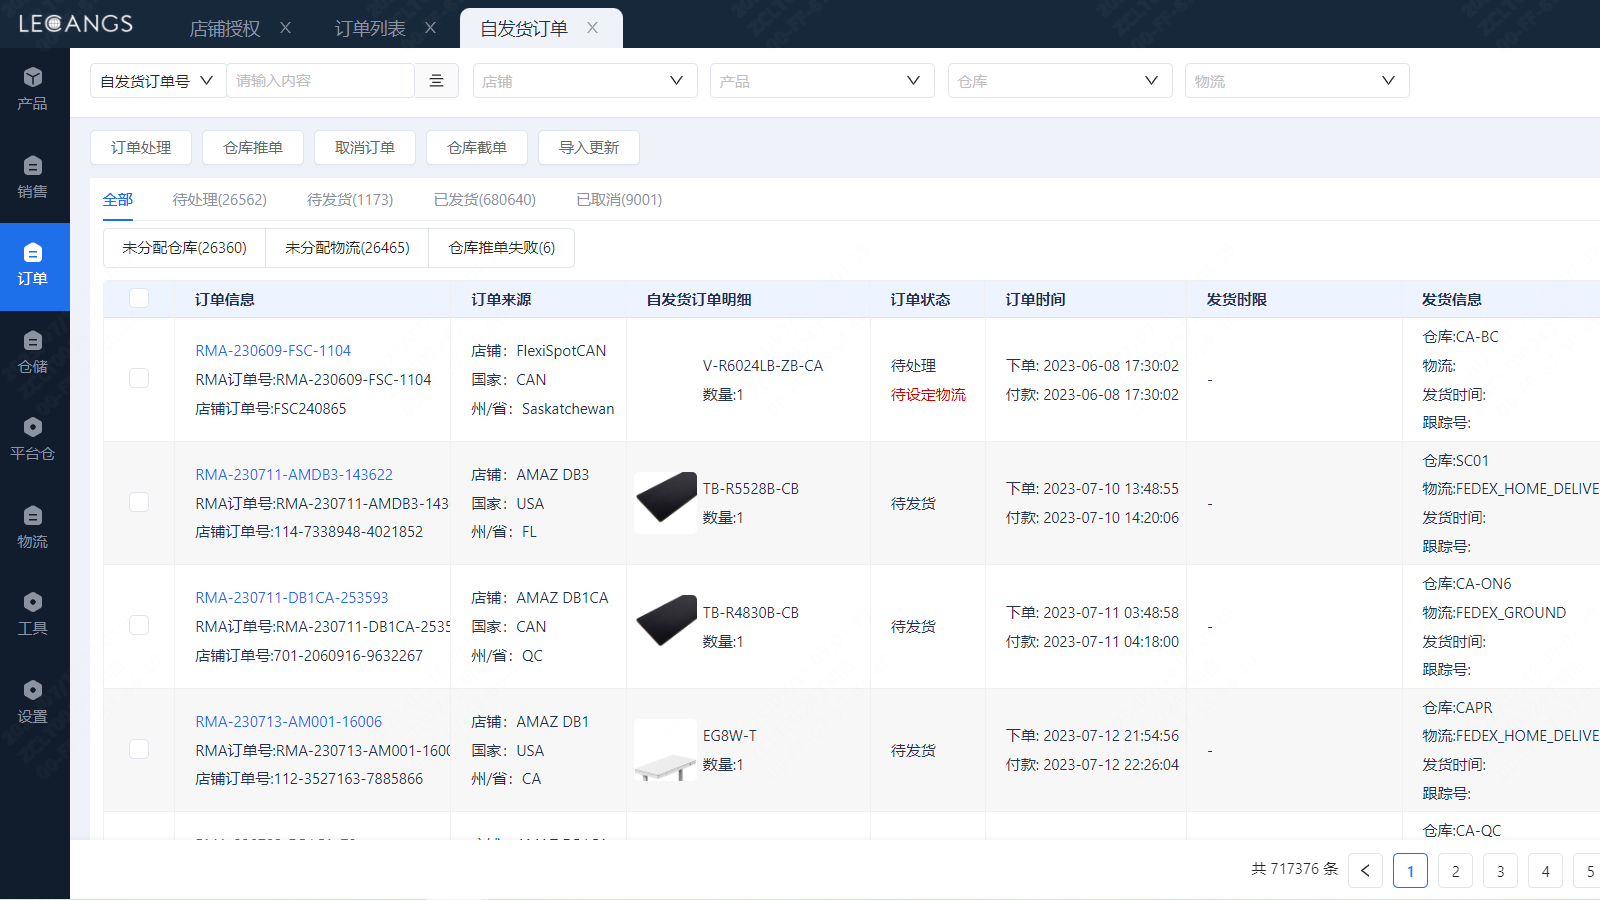Click the 订单处理 button
Image resolution: width=1600 pixels, height=900 pixels.
pos(141,147)
